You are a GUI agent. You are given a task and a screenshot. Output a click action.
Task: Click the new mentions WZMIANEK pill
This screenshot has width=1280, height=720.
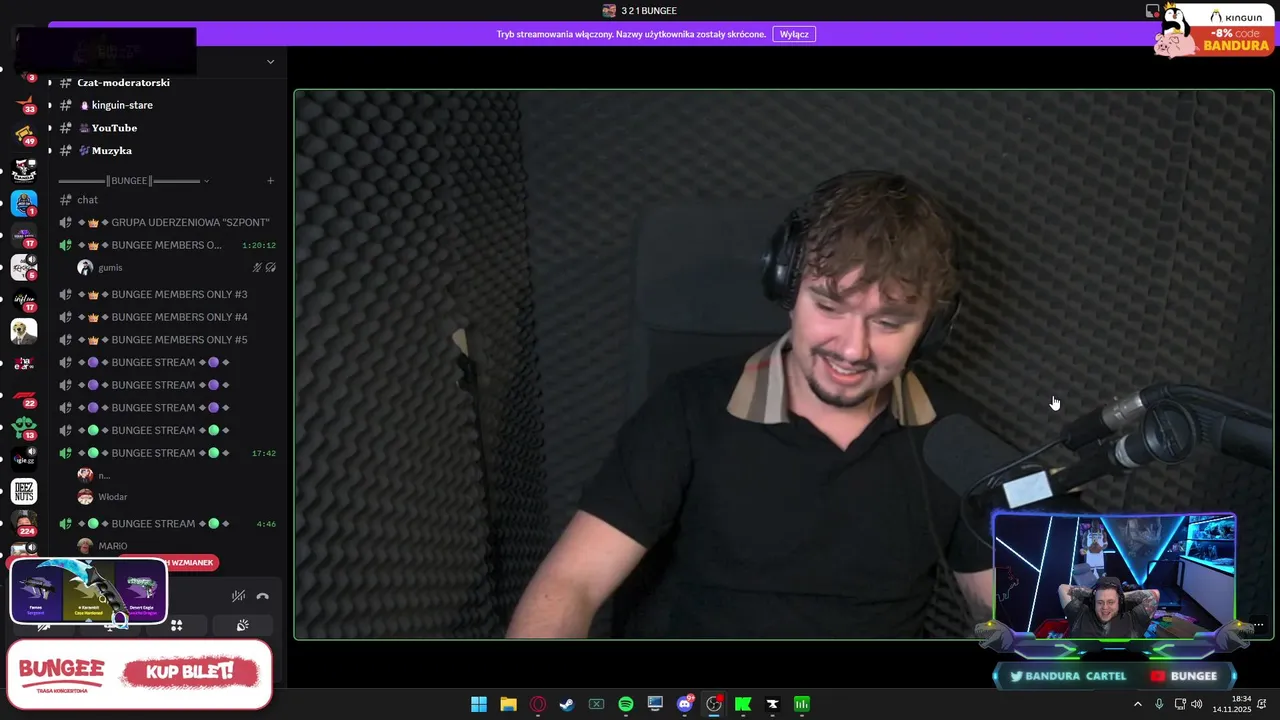[x=190, y=563]
